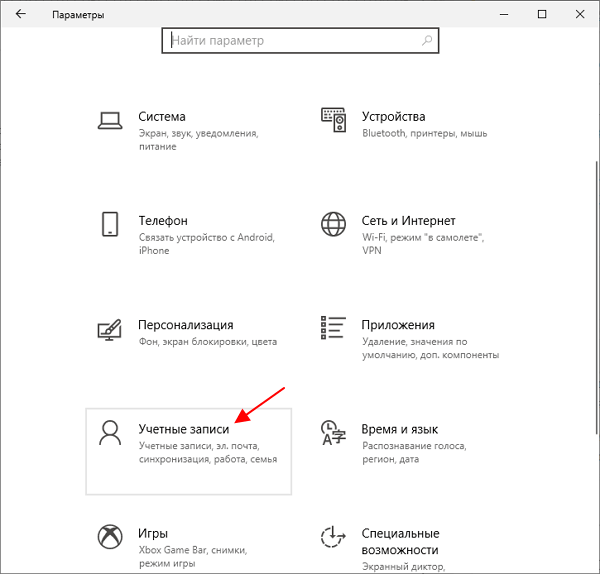Click the 'Bluetooth, принтеры, мышь' description

click(425, 134)
